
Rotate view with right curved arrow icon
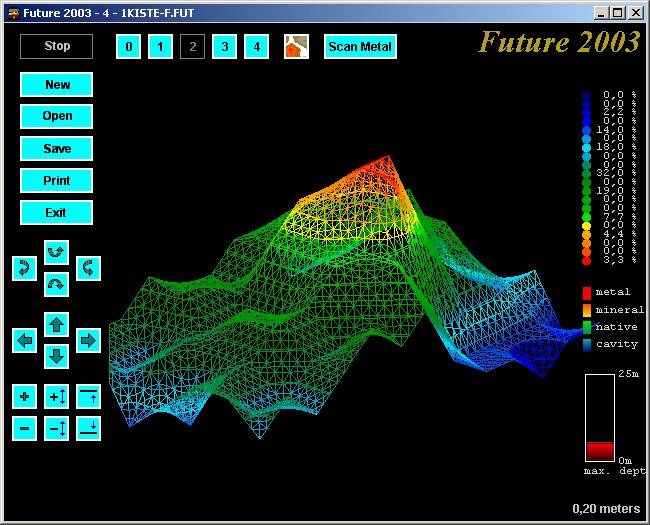[x=88, y=268]
